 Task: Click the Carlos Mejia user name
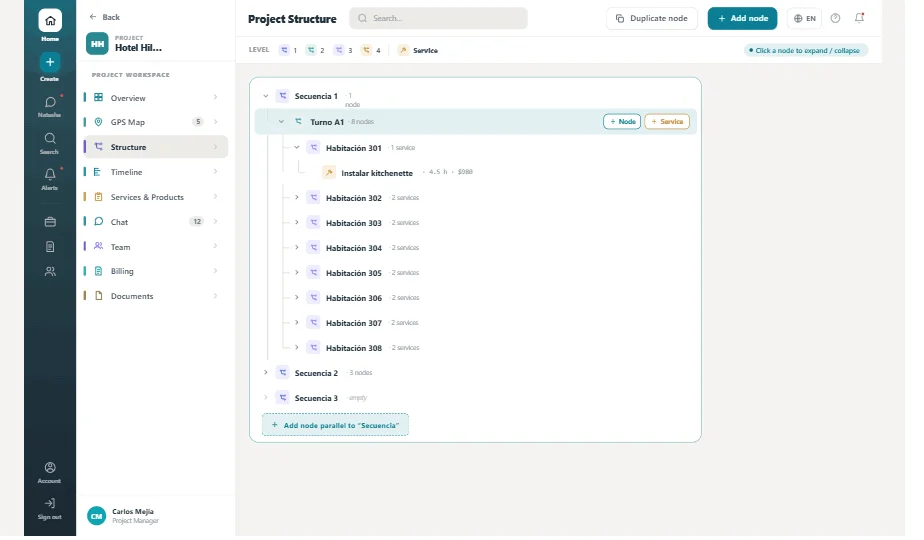point(133,512)
